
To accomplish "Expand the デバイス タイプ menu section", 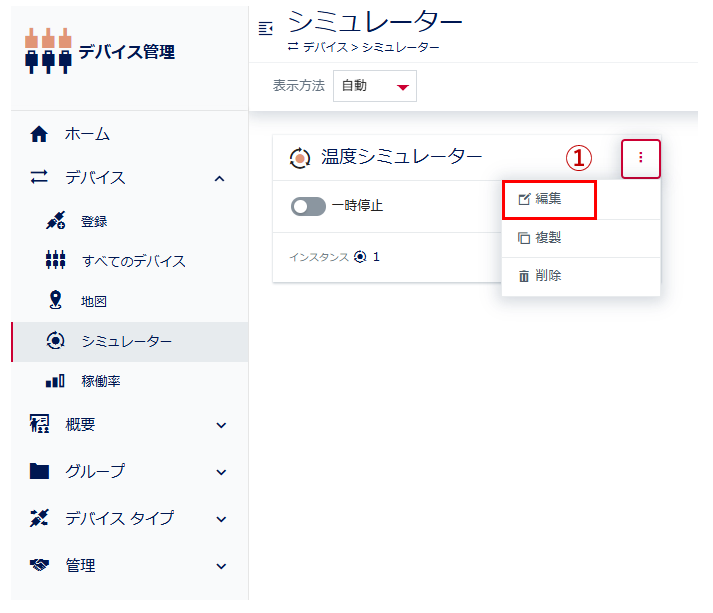I will [221, 518].
